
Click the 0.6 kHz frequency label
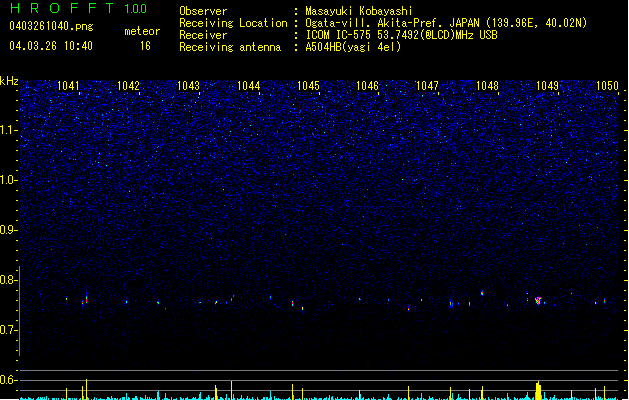pos(9,380)
